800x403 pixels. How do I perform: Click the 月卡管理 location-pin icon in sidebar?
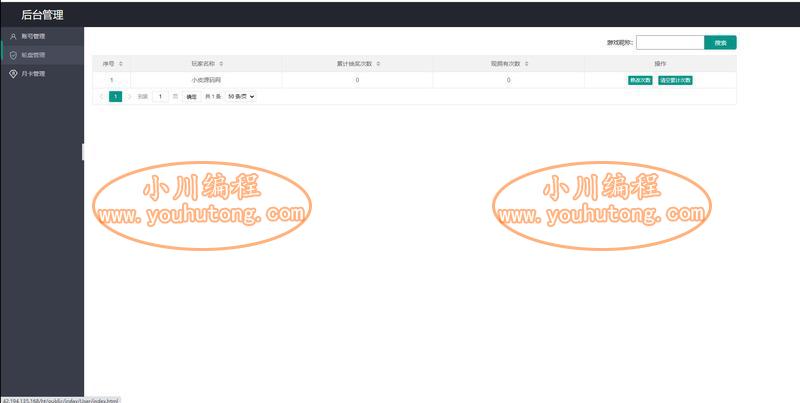(13, 74)
